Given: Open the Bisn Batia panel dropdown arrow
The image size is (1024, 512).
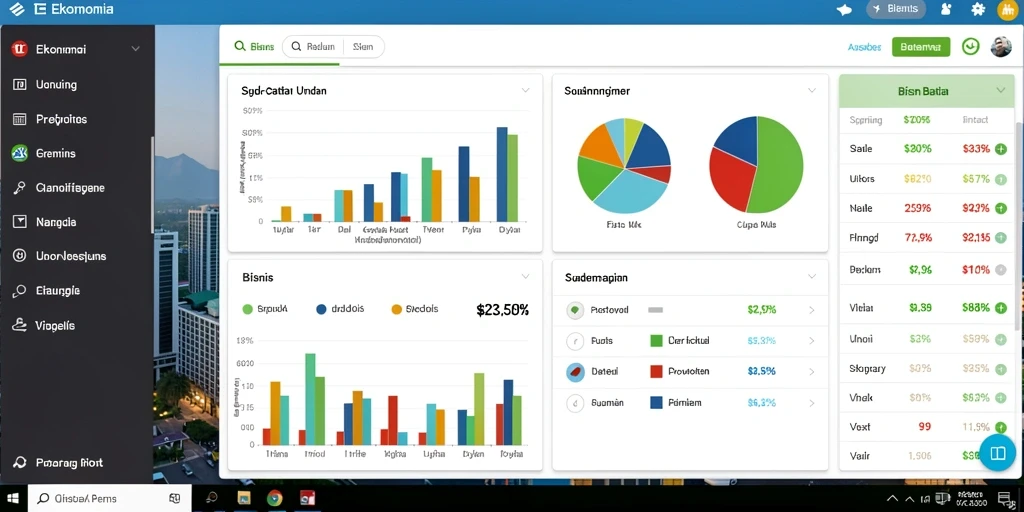Looking at the screenshot, I should 1000,91.
